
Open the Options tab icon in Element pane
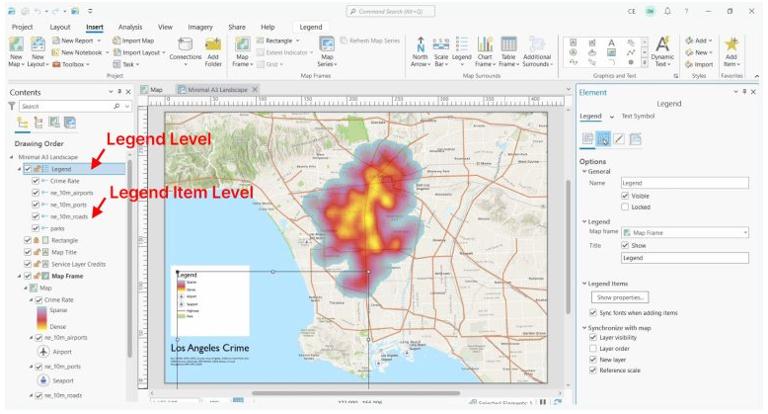point(587,139)
